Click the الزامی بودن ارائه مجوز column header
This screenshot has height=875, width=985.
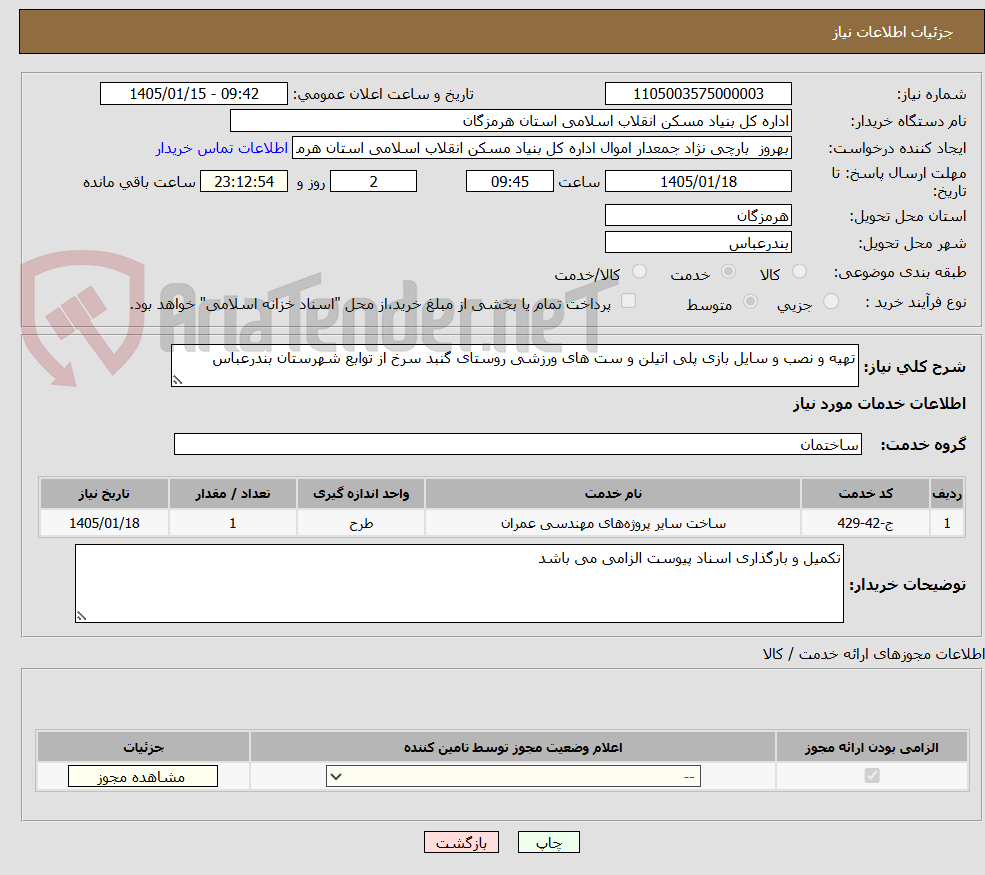872,747
